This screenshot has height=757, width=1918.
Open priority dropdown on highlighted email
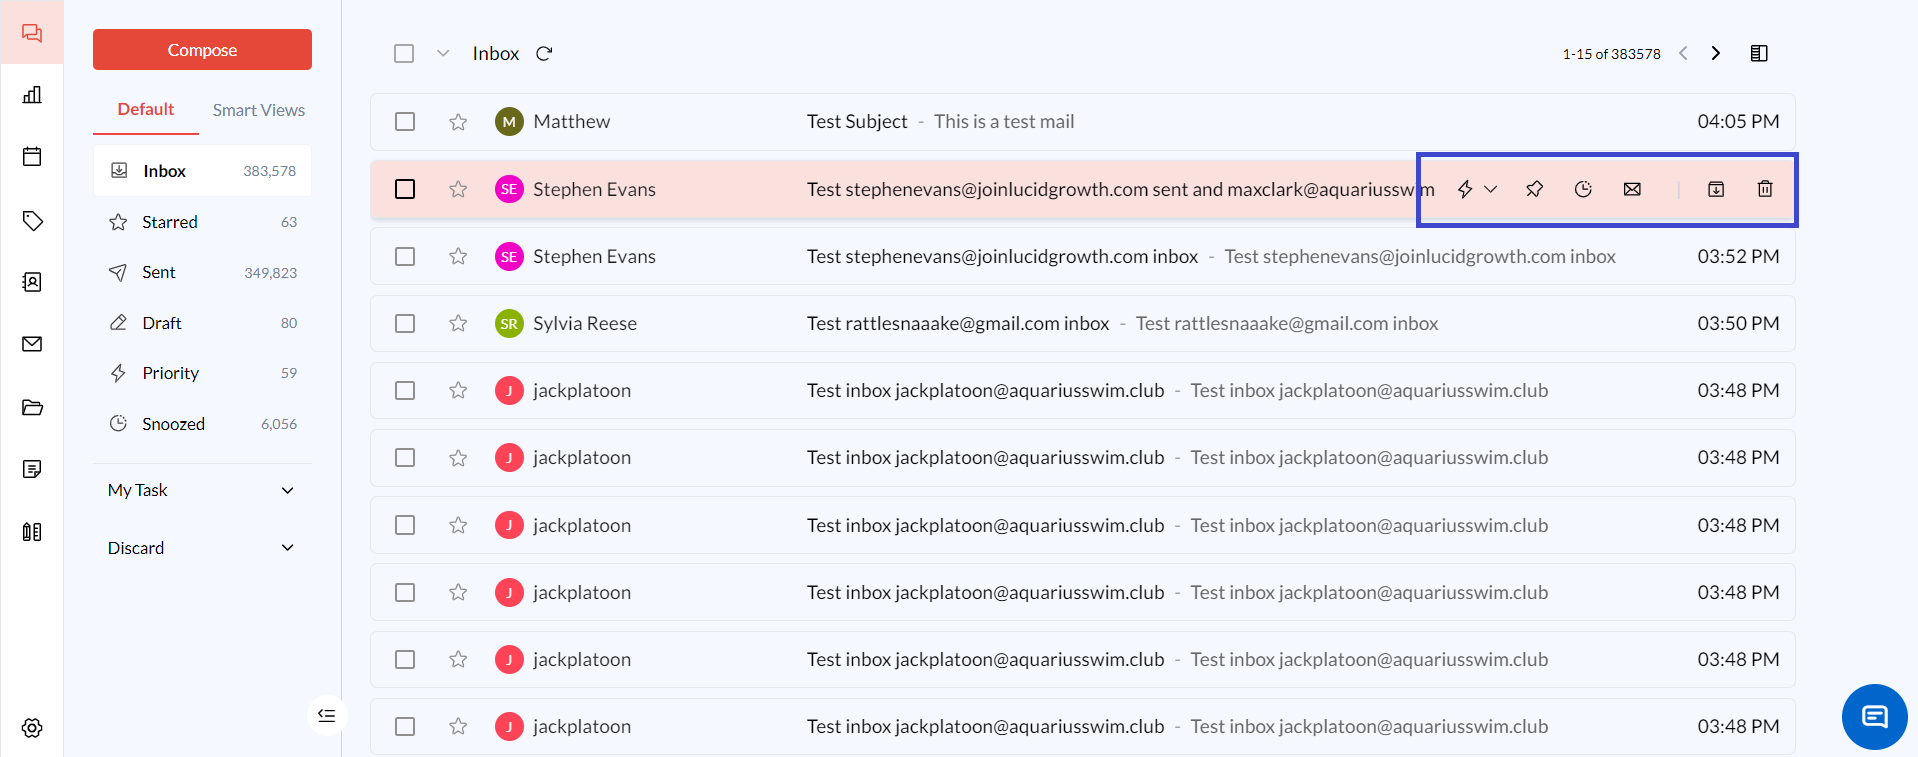[x=1490, y=189]
